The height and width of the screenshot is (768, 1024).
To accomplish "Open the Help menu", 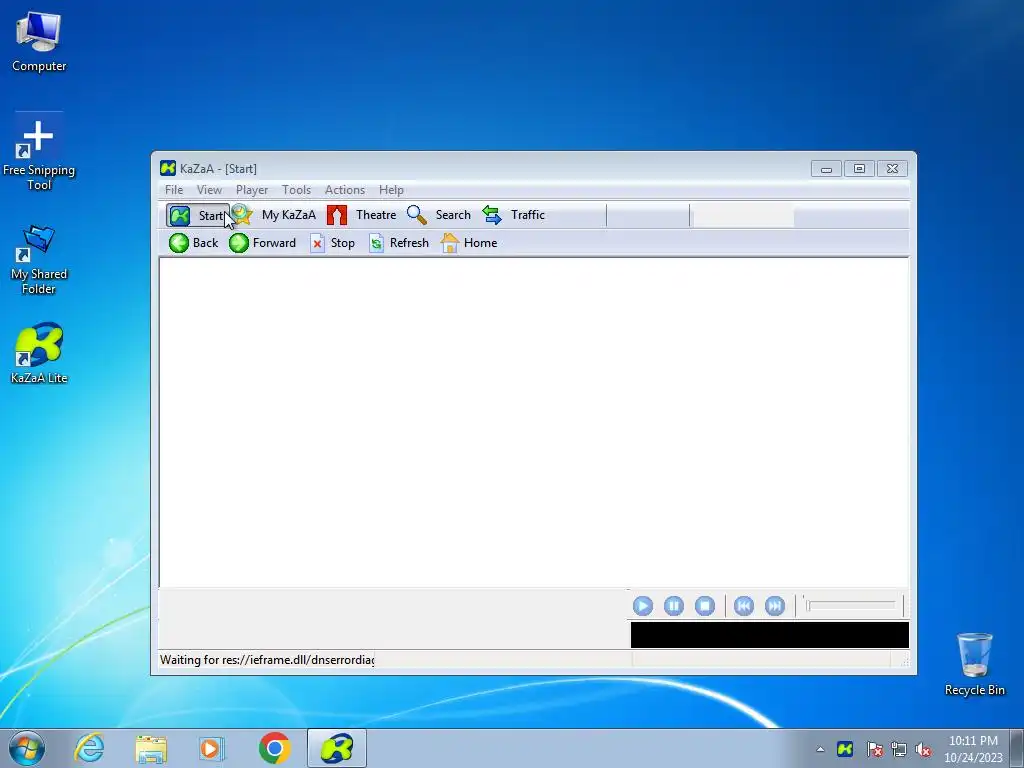I will pyautogui.click(x=391, y=190).
